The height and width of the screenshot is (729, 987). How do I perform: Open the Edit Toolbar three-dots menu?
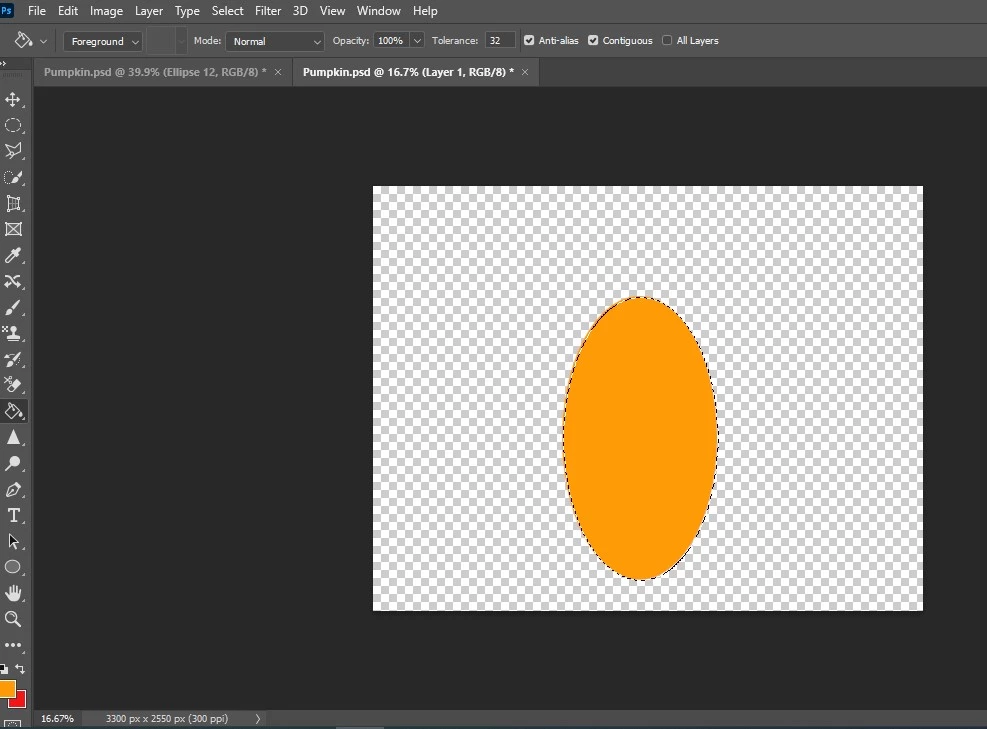coord(13,645)
